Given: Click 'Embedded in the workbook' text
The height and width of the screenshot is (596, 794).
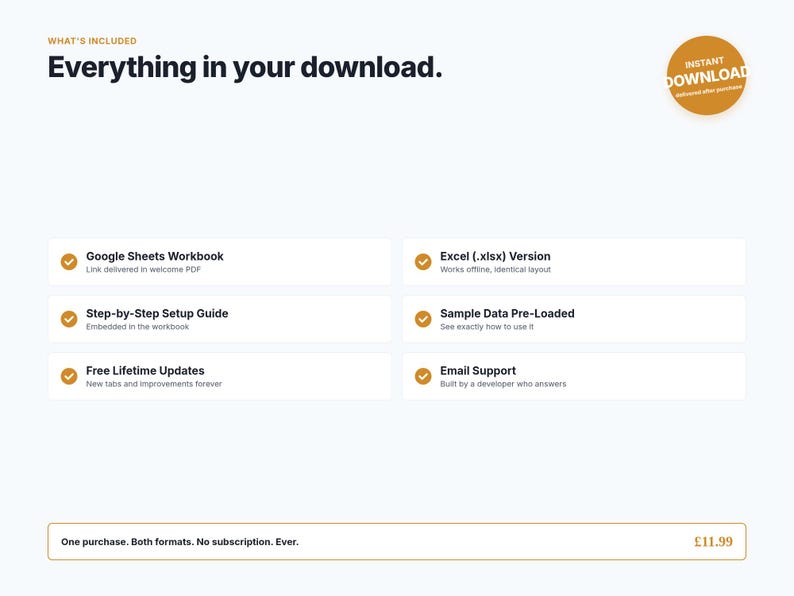Looking at the screenshot, I should [137, 327].
